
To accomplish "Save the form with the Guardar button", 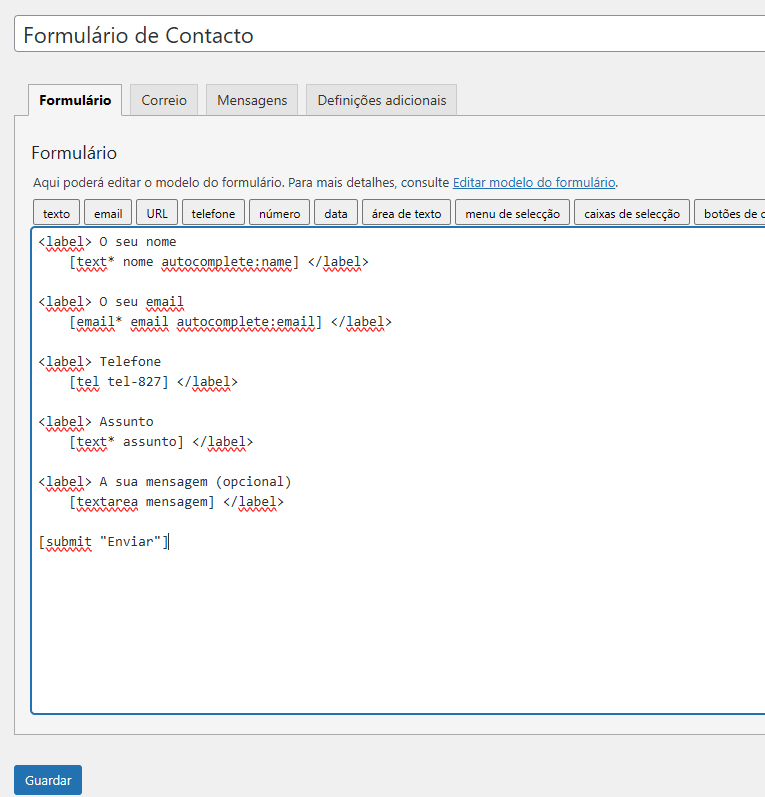I will pyautogui.click(x=48, y=780).
